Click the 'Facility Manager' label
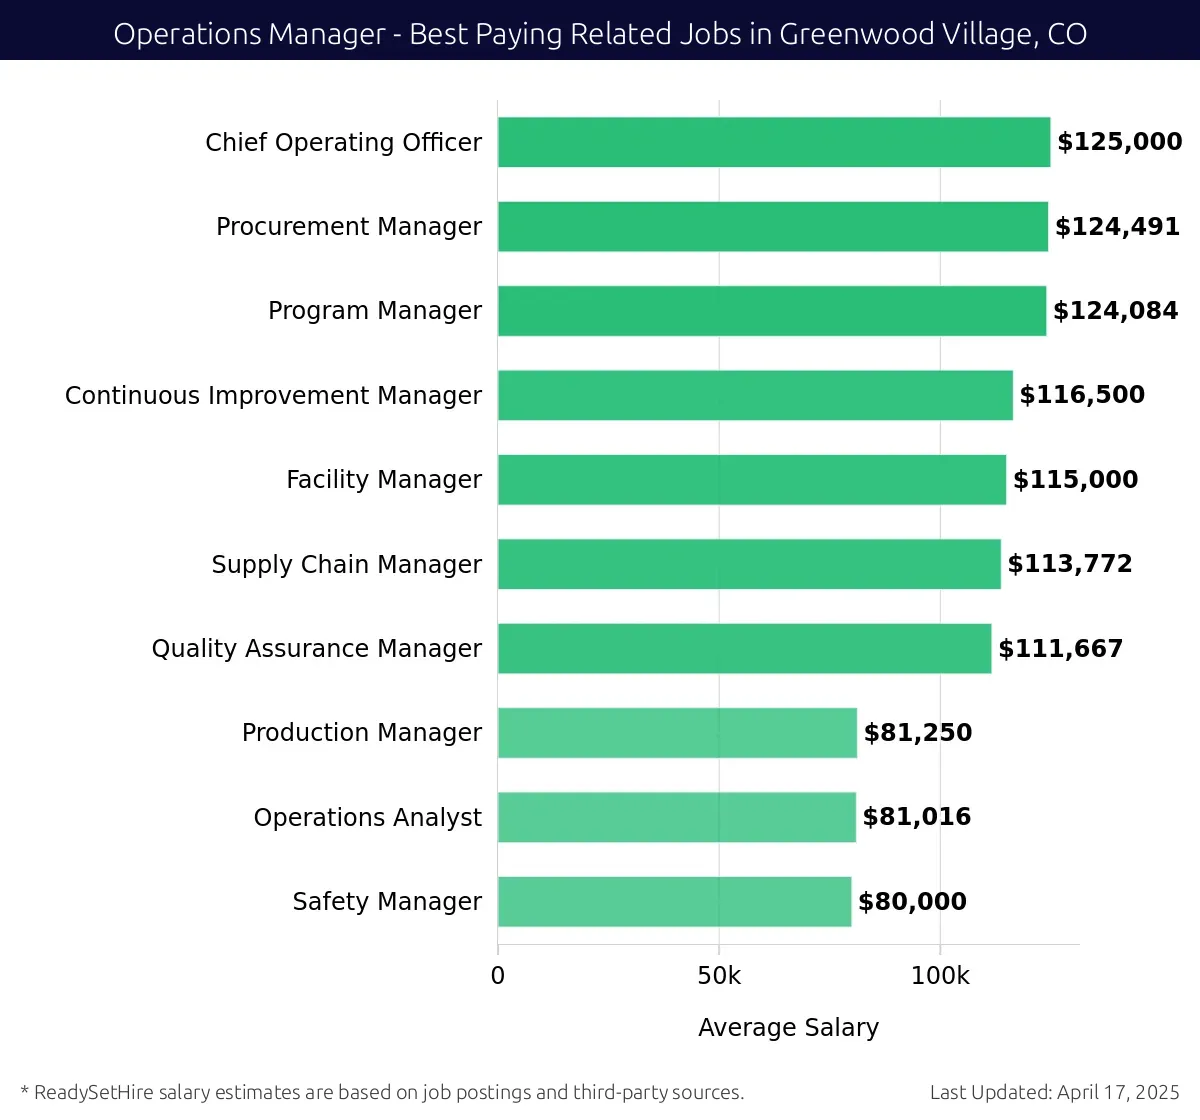 click(384, 480)
